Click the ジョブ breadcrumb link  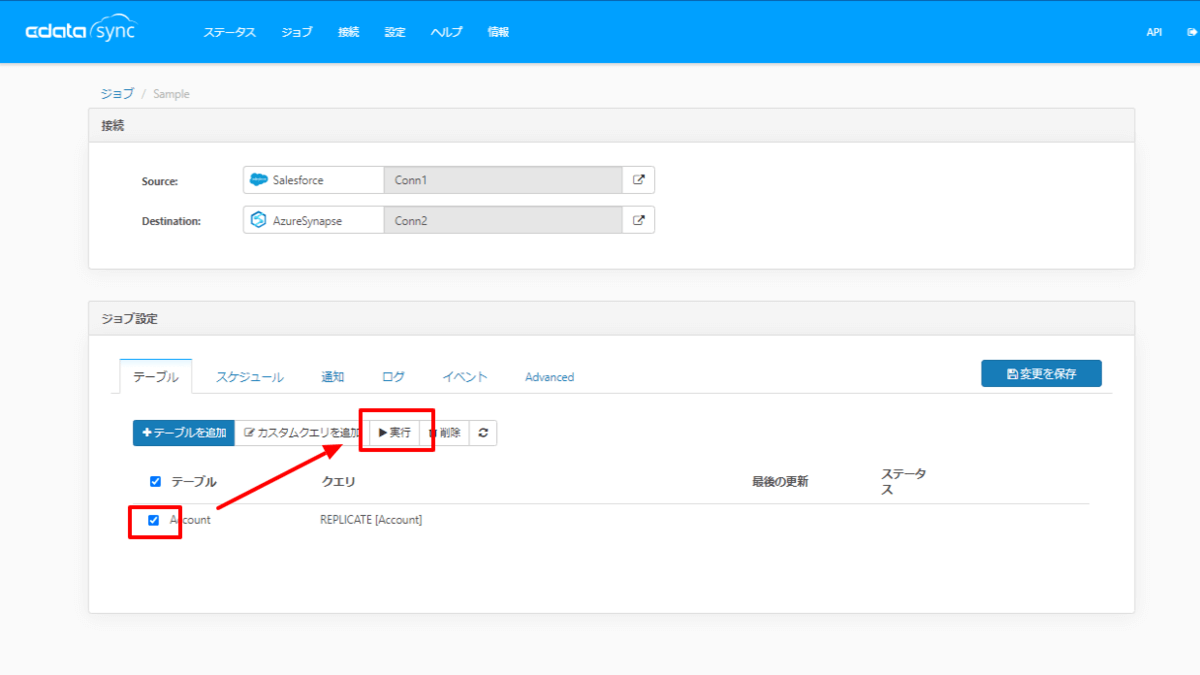click(117, 93)
